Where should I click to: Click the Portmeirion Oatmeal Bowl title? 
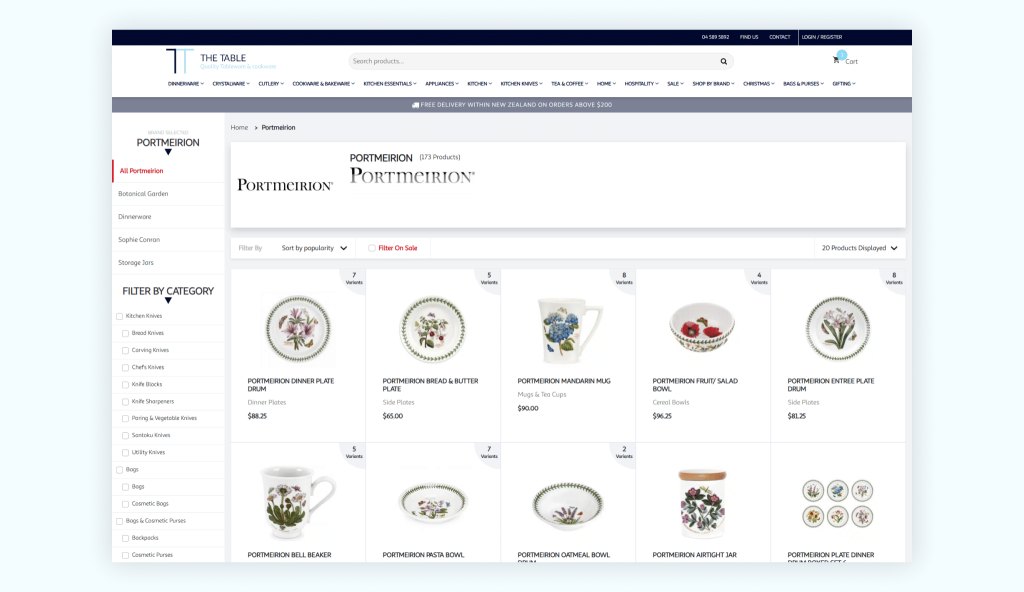564,557
